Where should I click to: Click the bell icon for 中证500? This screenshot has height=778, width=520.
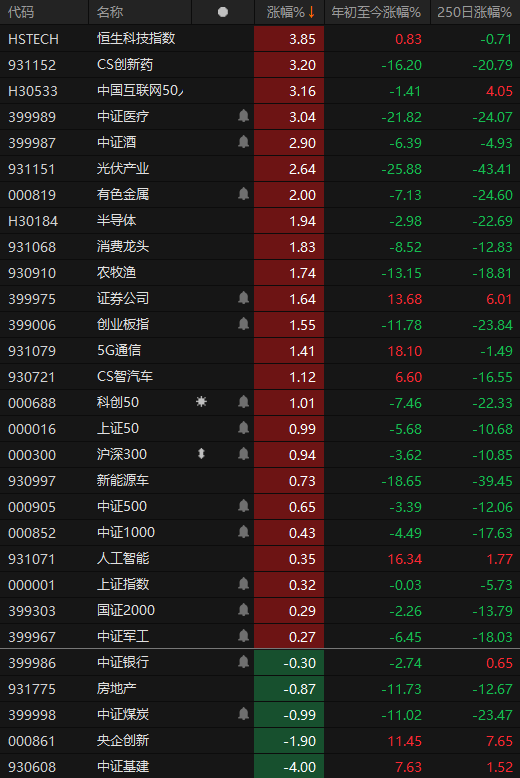243,506
